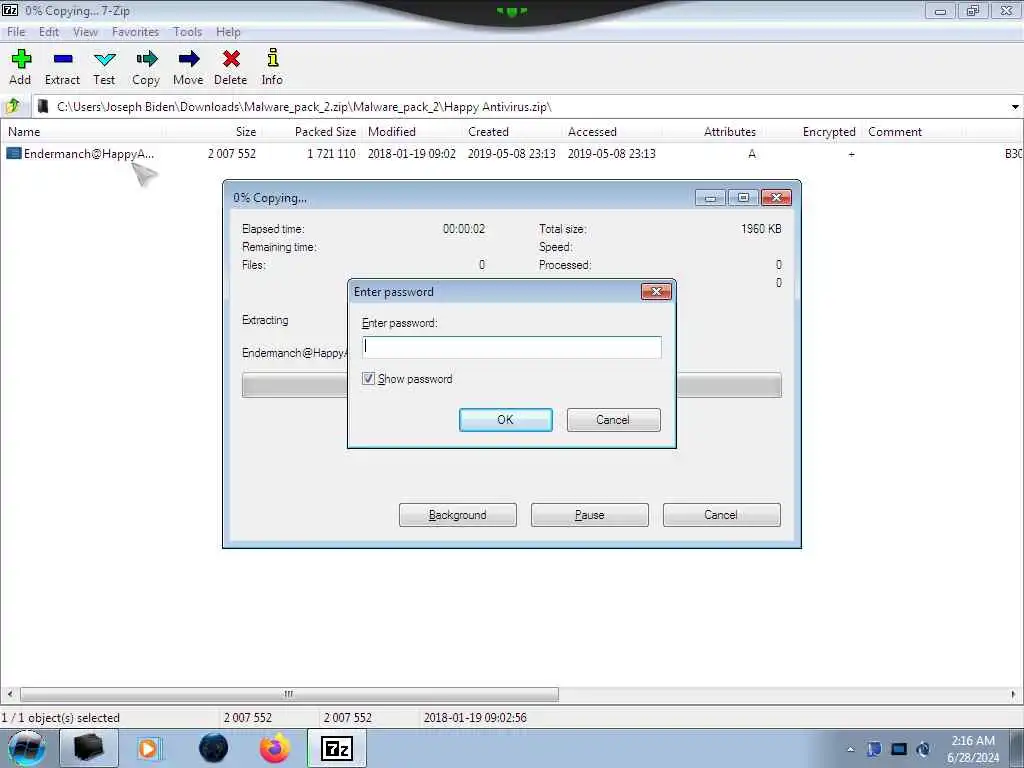This screenshot has width=1024, height=768.
Task: Open the Tools menu
Action: point(187,32)
